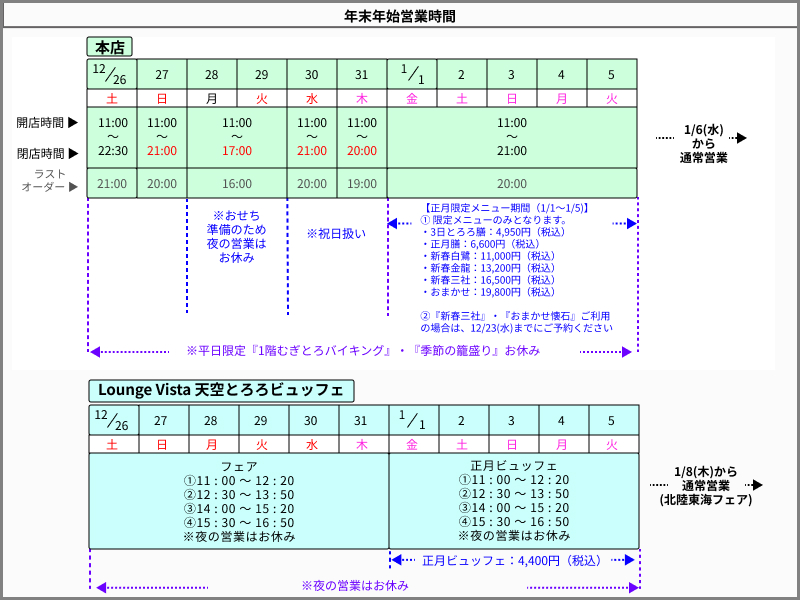
Task: Select the 1/1 date cell in 本店 table
Action: coord(412,74)
